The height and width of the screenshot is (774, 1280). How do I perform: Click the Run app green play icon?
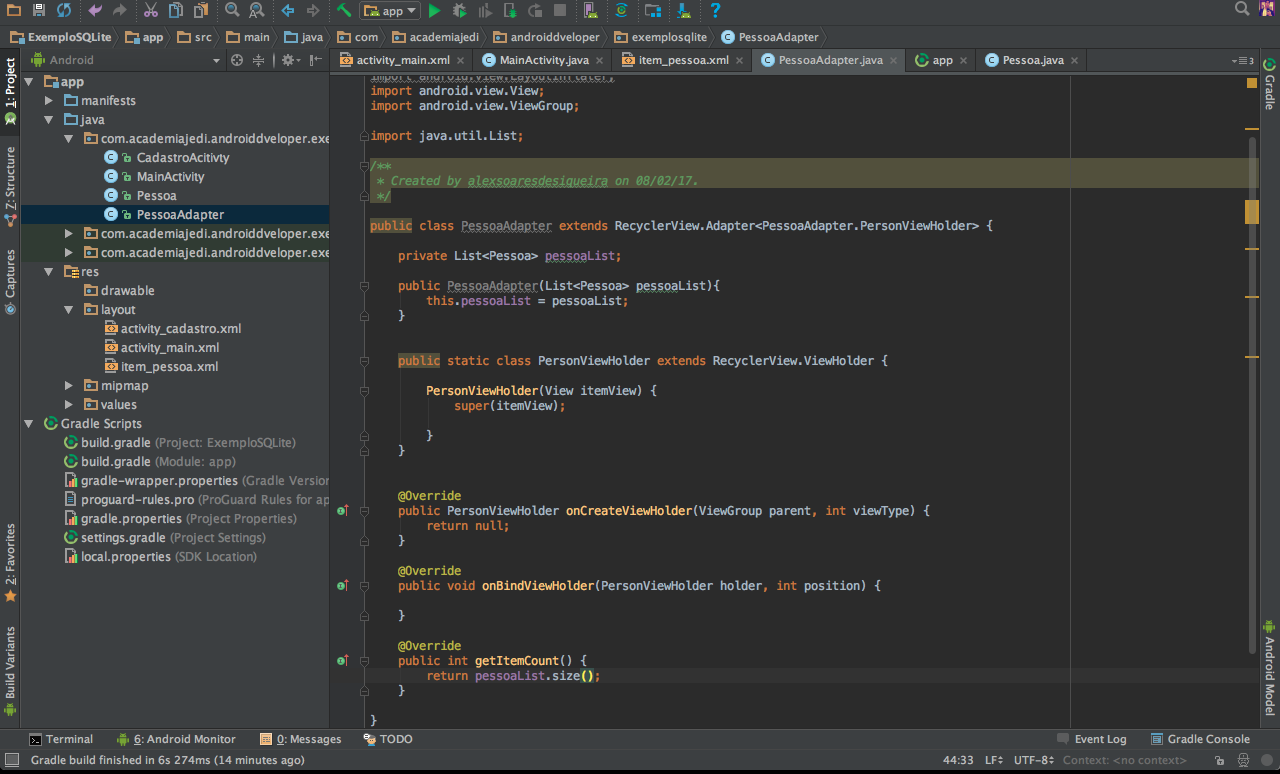click(434, 11)
